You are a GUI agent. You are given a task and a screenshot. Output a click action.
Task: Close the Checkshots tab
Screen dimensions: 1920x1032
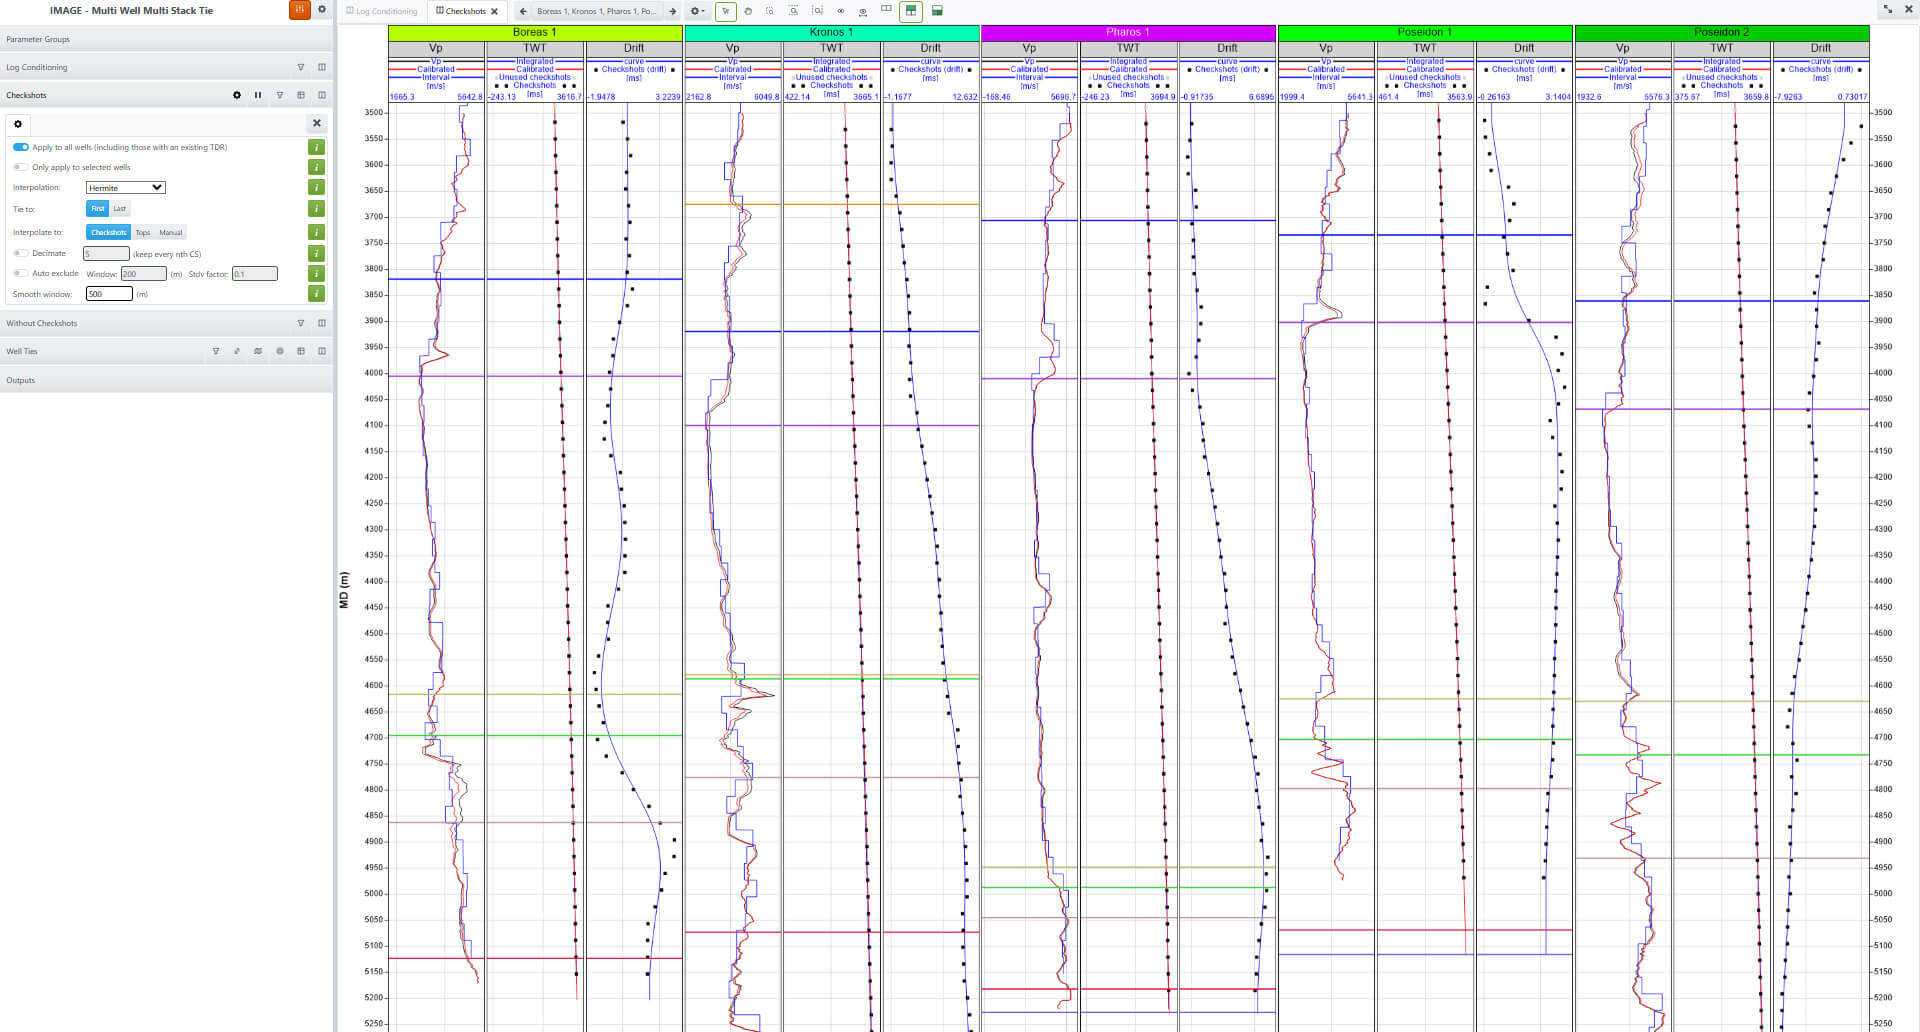point(494,11)
